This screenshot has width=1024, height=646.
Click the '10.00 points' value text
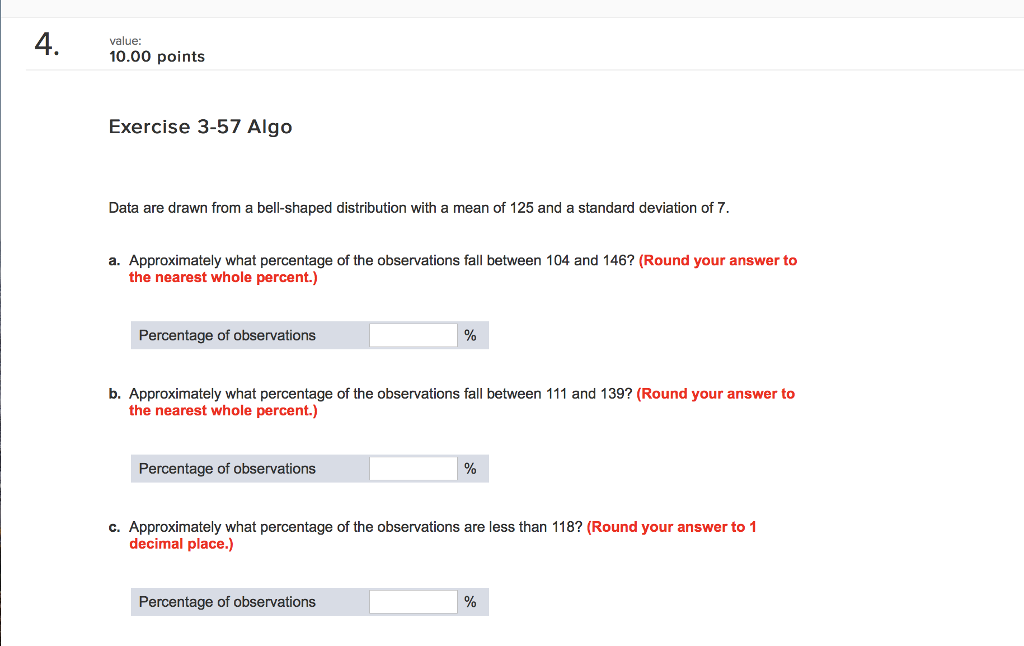(x=157, y=57)
